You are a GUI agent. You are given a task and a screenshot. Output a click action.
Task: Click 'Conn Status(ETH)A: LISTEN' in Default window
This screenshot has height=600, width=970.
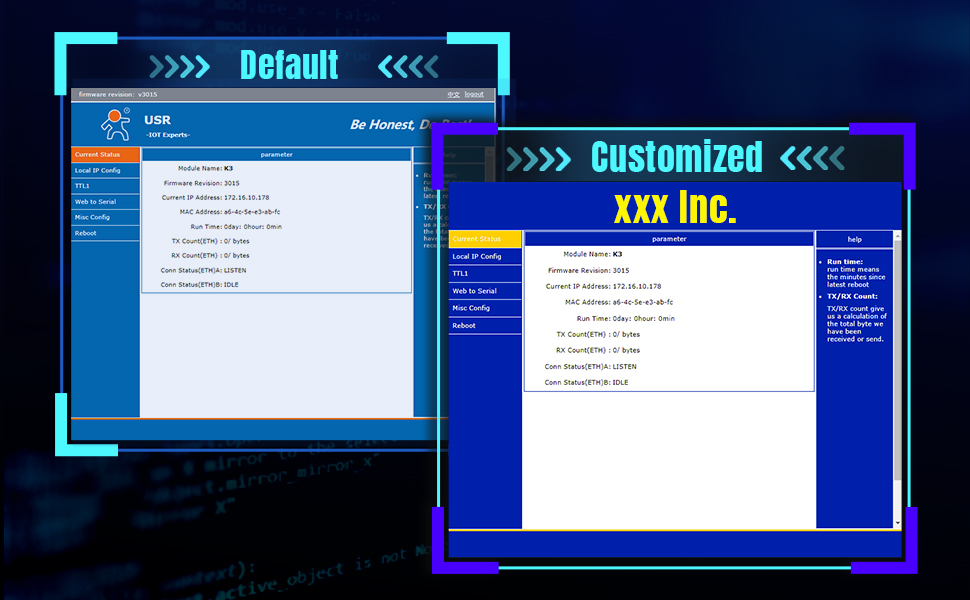pos(204,270)
